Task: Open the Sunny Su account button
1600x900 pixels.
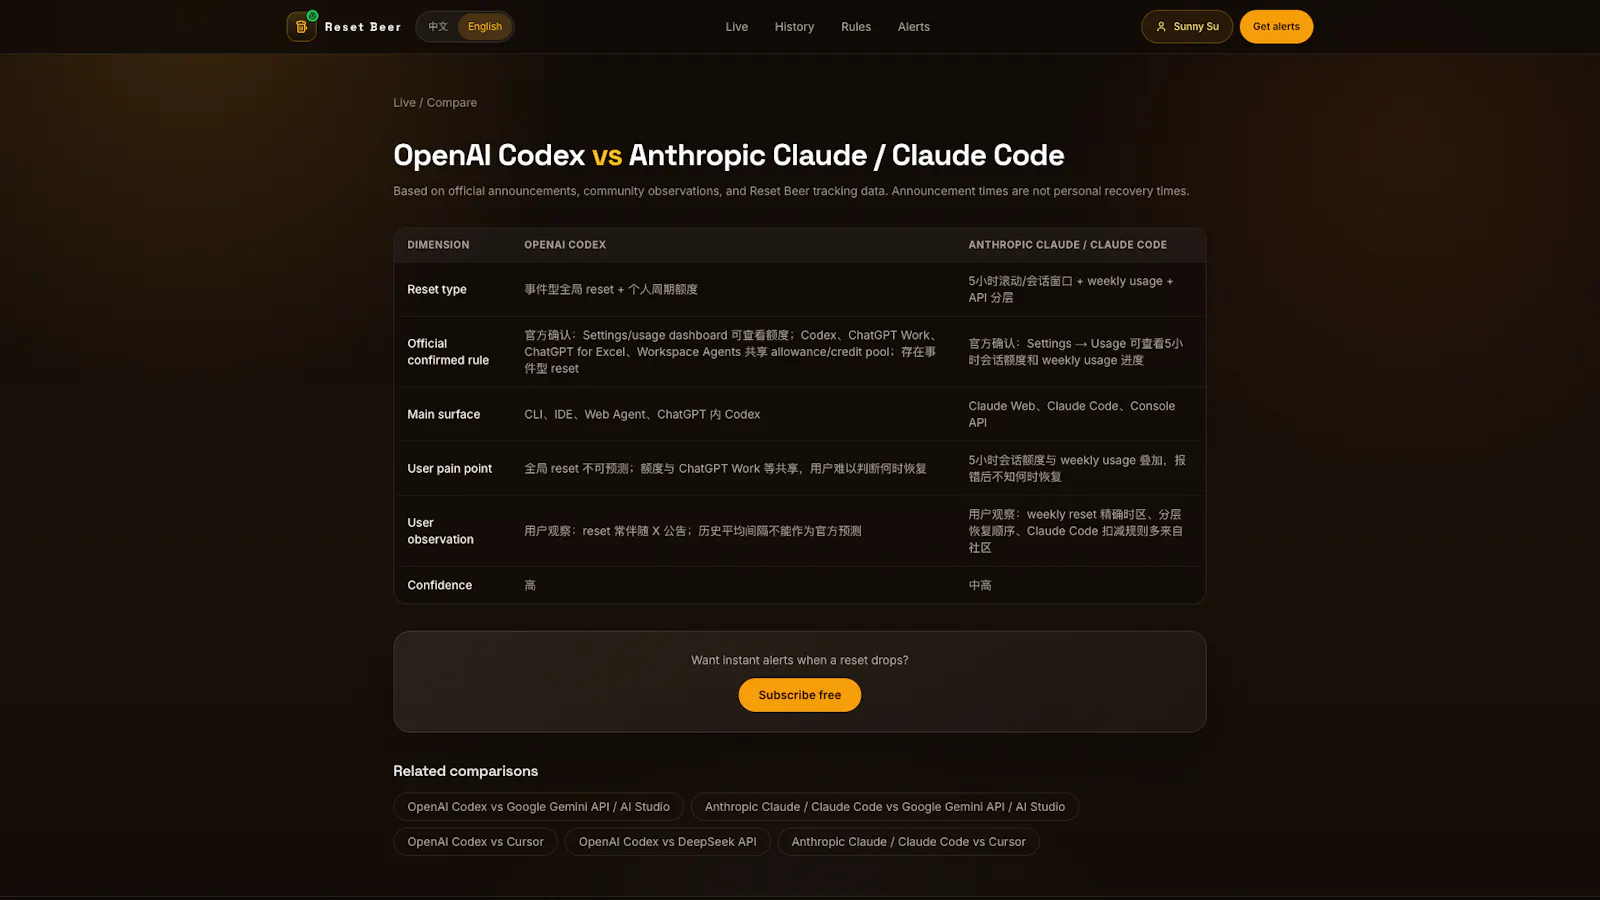Action: 1187,27
